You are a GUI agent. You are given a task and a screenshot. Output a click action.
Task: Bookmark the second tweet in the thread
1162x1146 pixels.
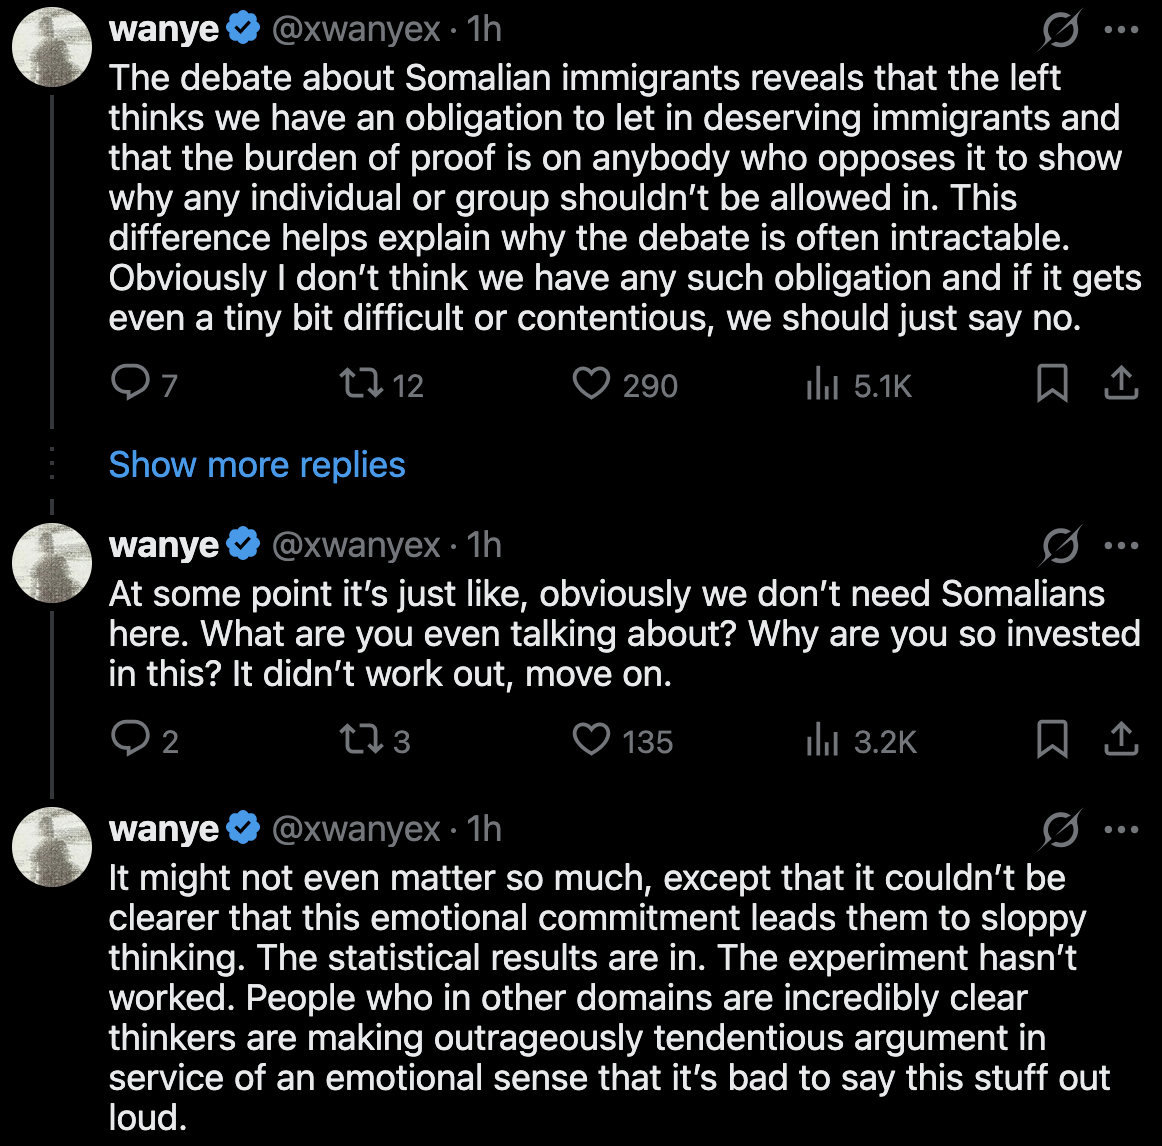[1051, 740]
